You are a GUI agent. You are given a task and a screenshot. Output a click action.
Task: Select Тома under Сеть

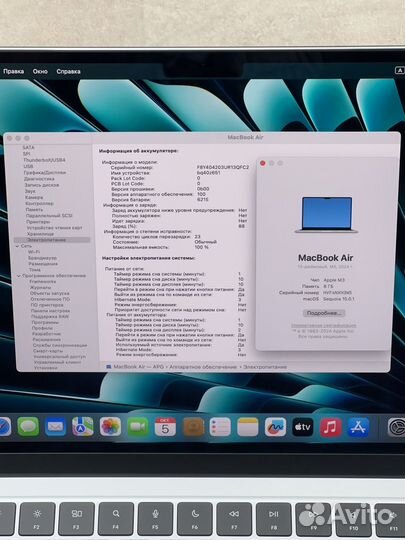[x=34, y=270]
